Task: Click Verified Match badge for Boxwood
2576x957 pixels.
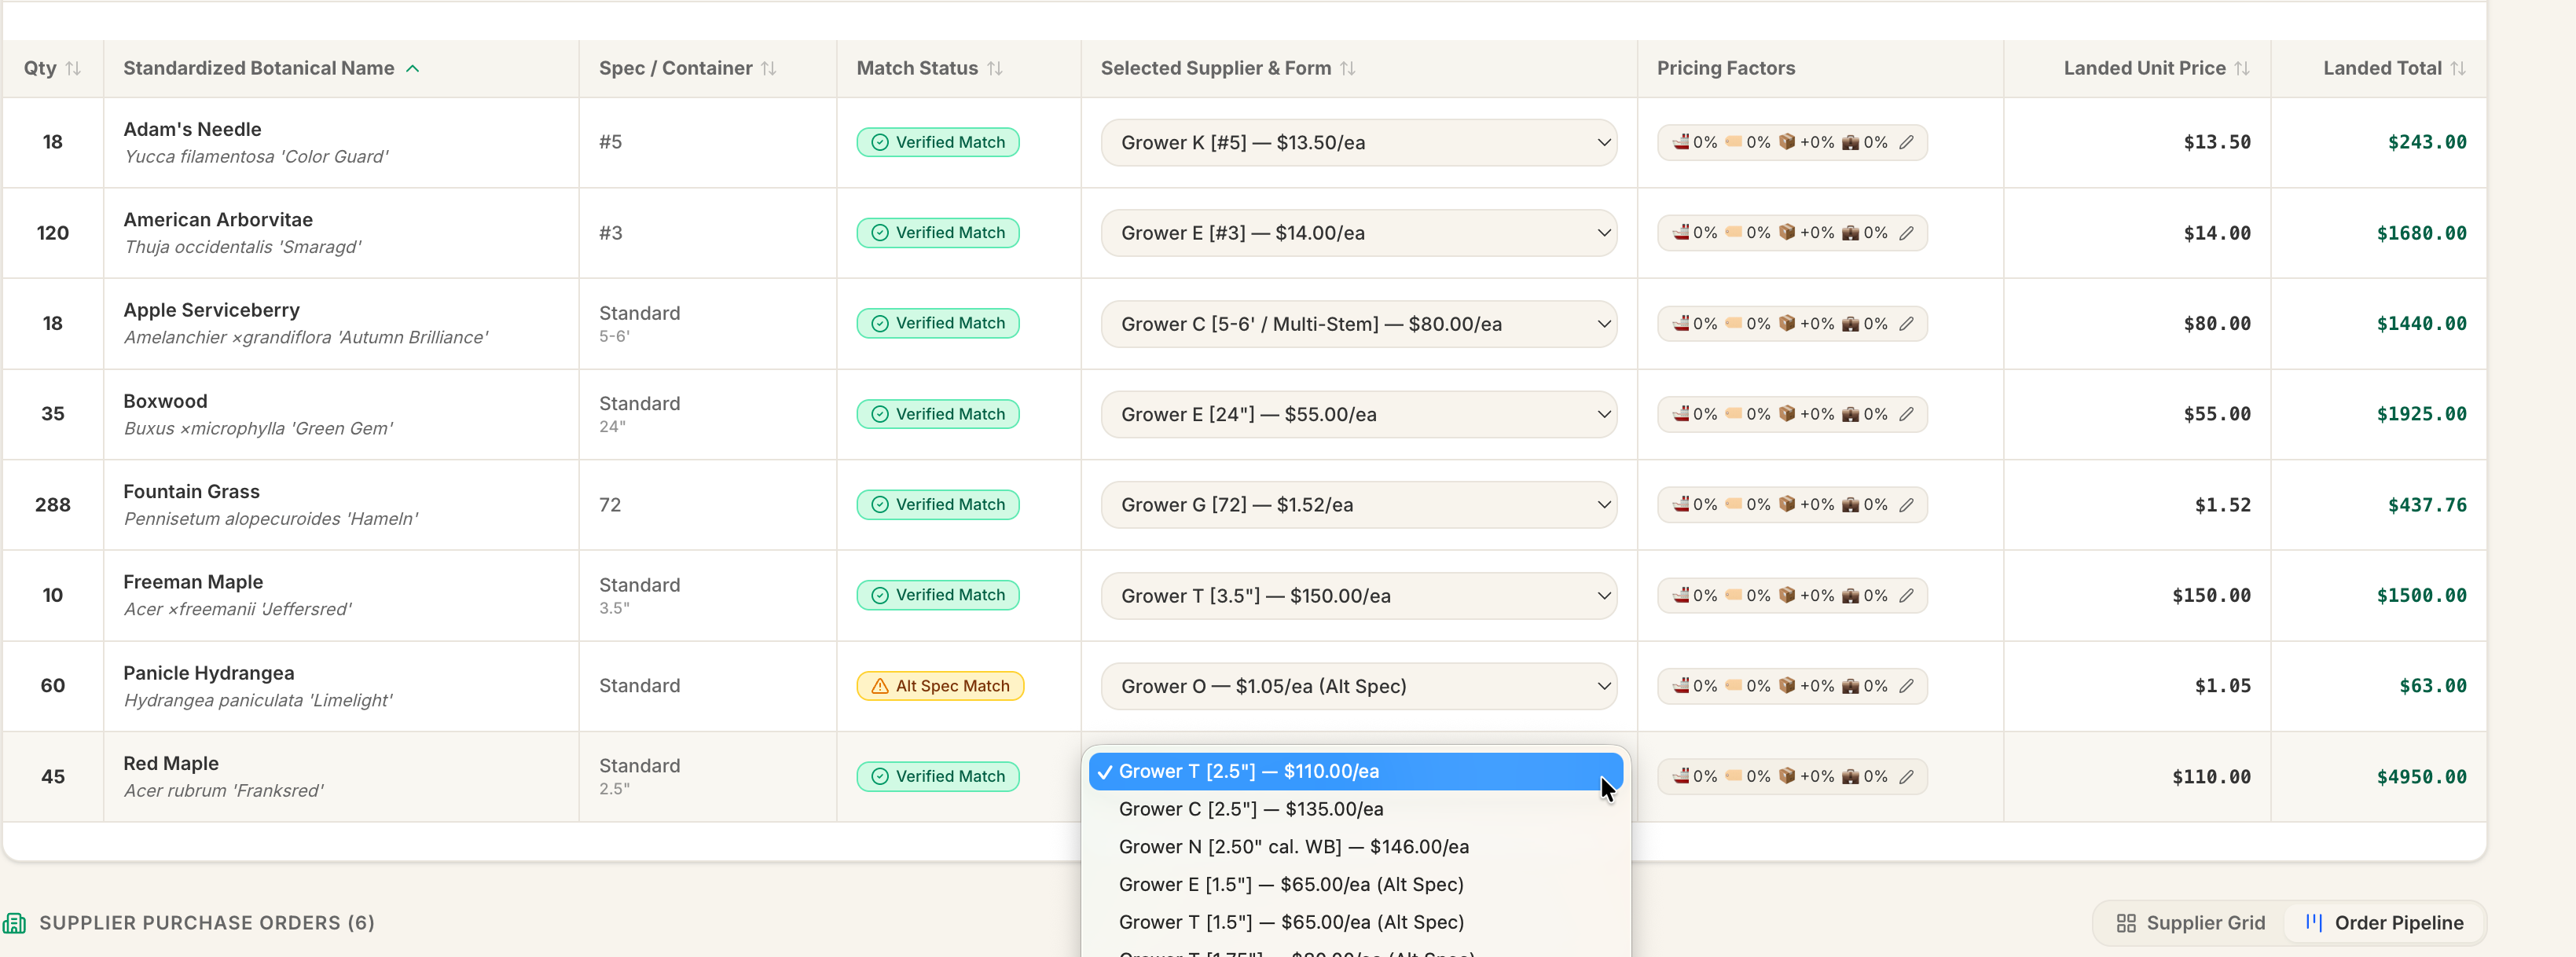Action: click(x=938, y=414)
